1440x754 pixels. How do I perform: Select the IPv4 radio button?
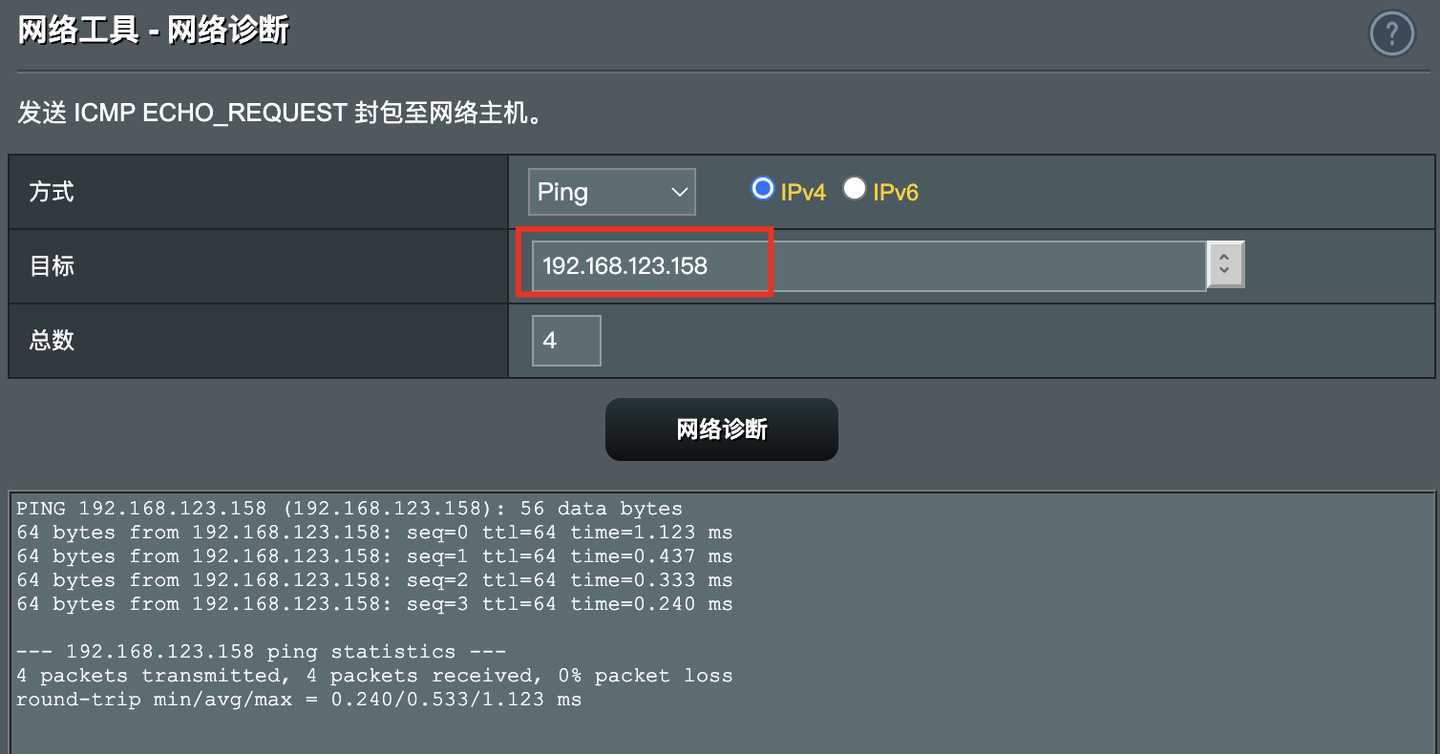pos(763,188)
